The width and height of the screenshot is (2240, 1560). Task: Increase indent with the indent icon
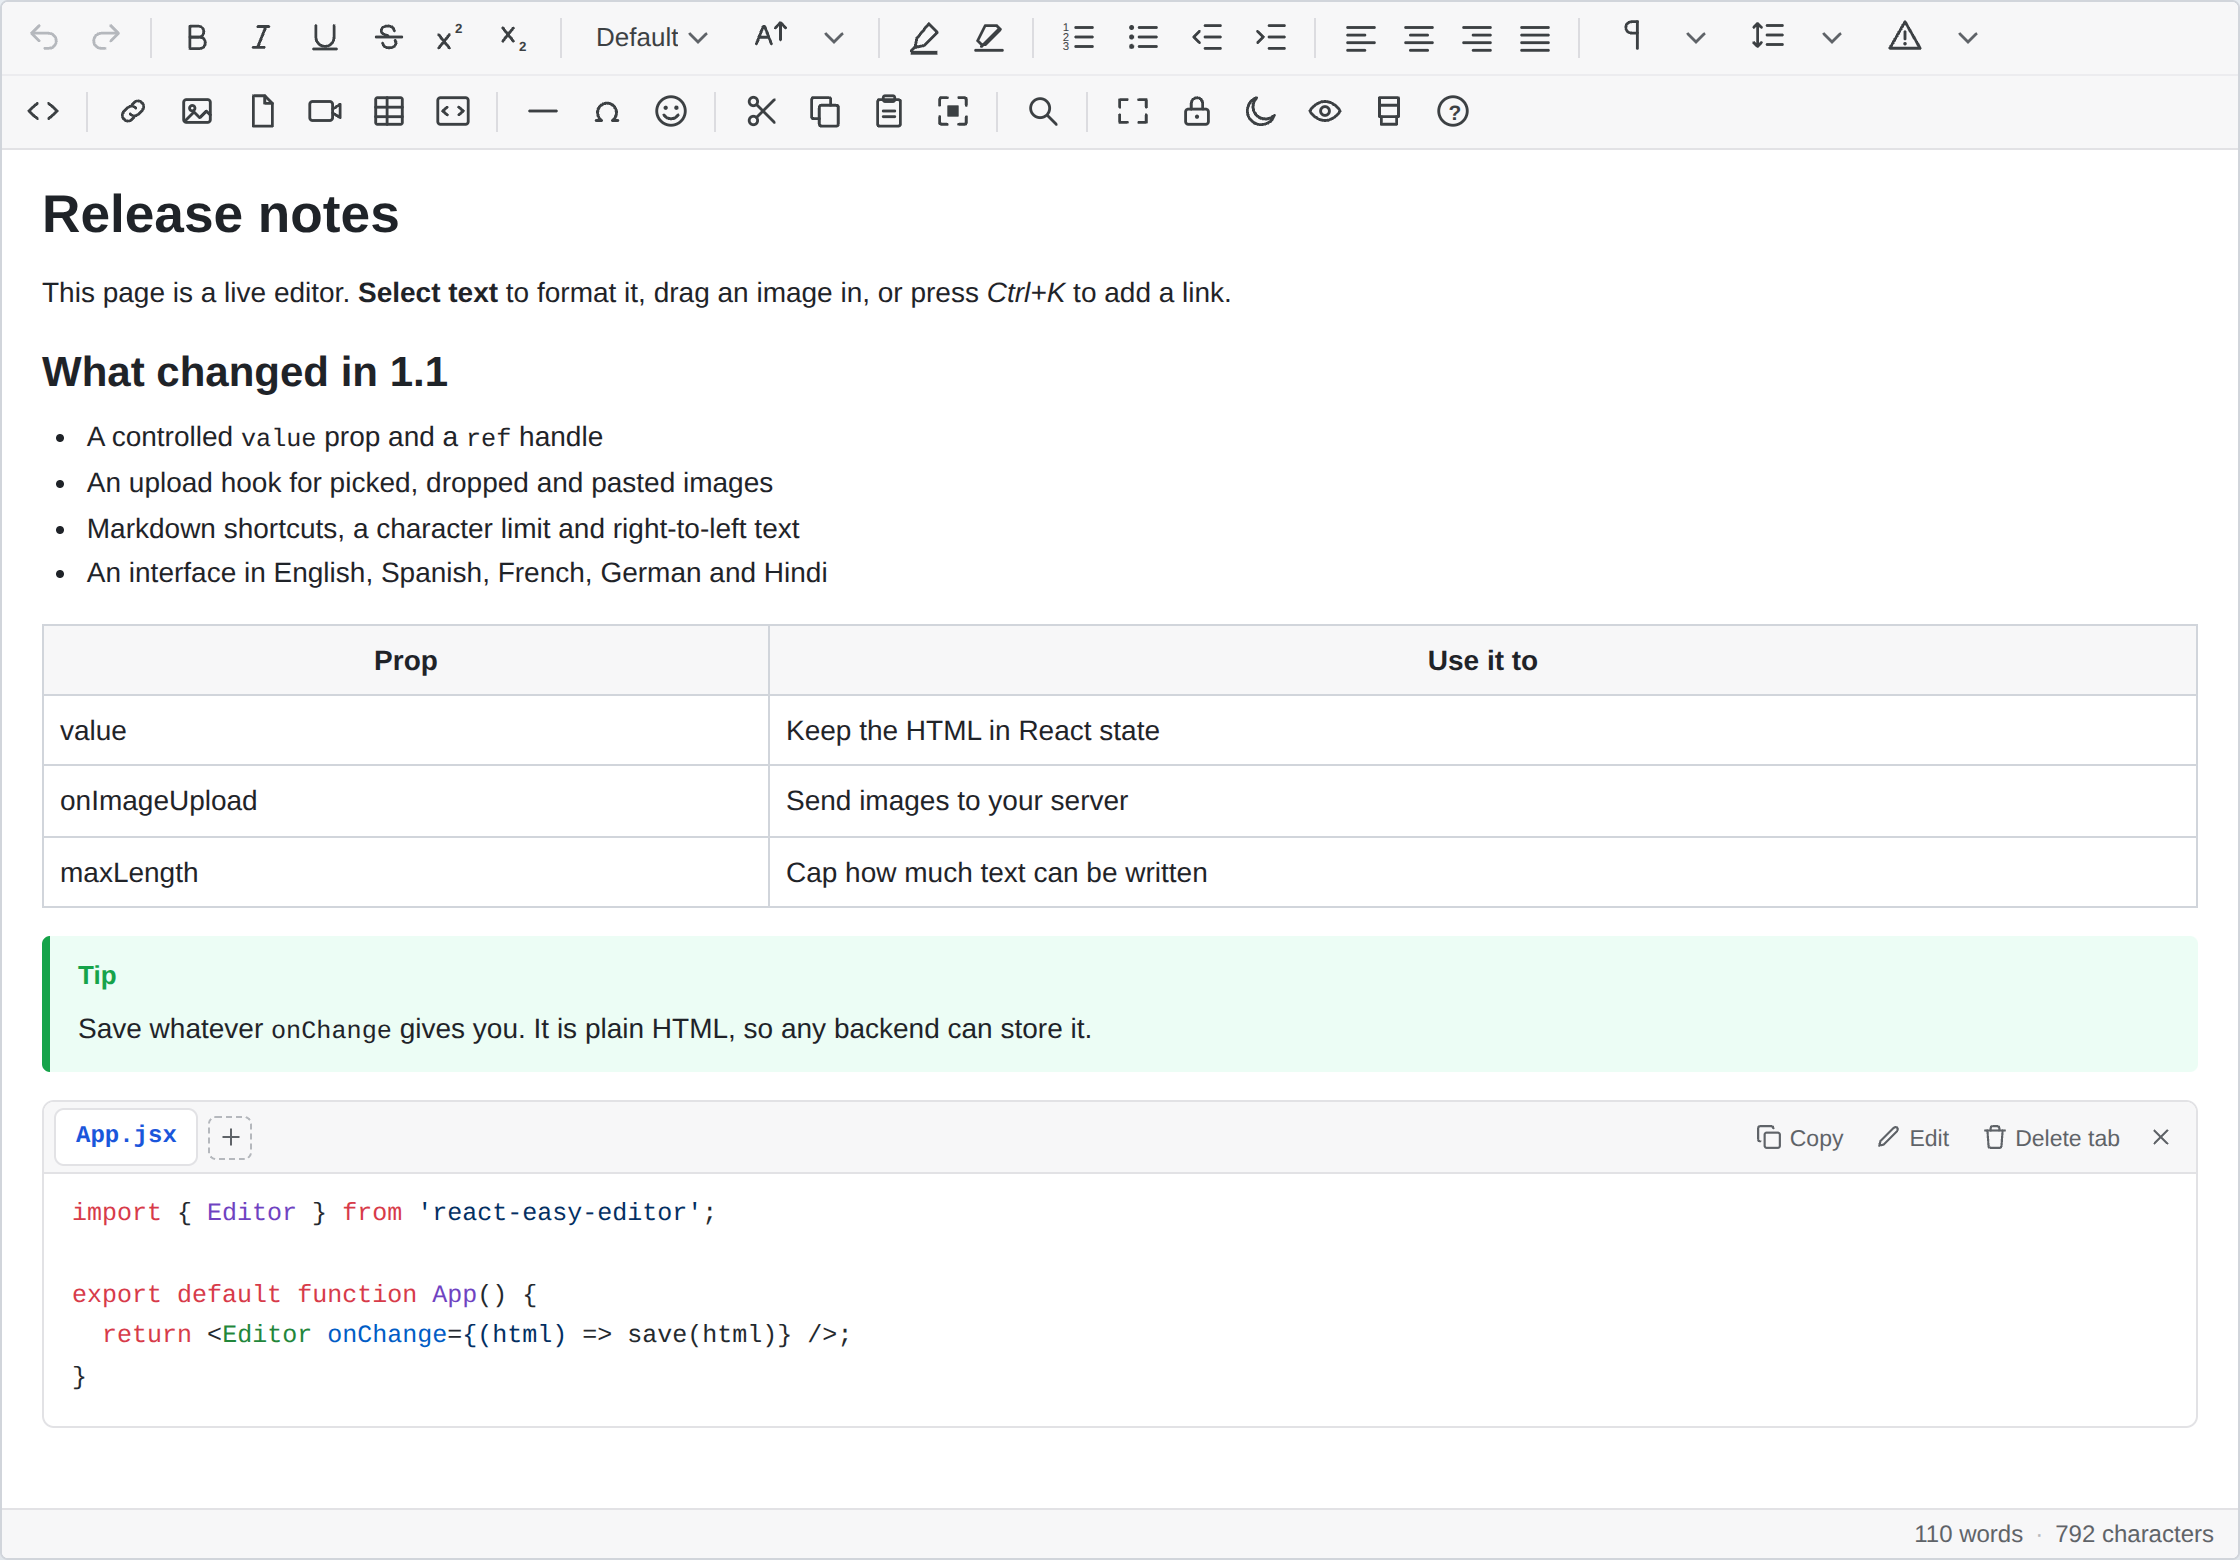(x=1270, y=38)
